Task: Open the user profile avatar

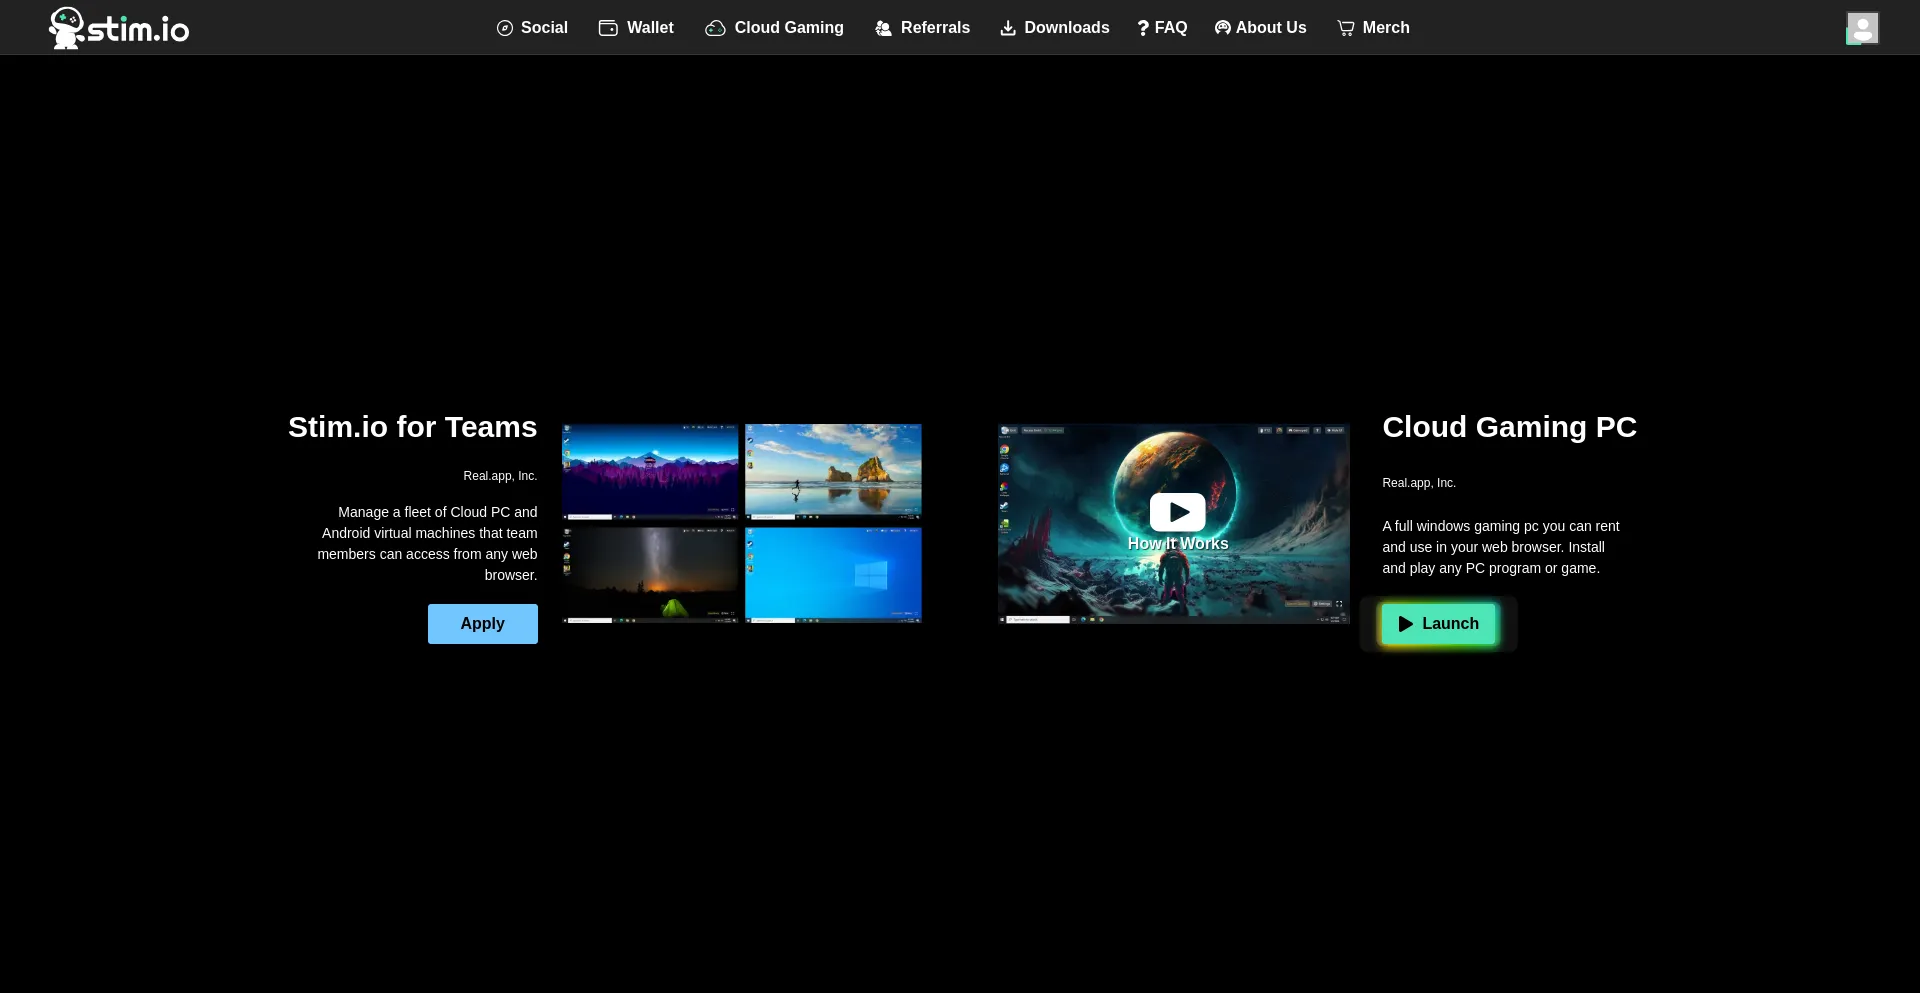Action: point(1862,28)
